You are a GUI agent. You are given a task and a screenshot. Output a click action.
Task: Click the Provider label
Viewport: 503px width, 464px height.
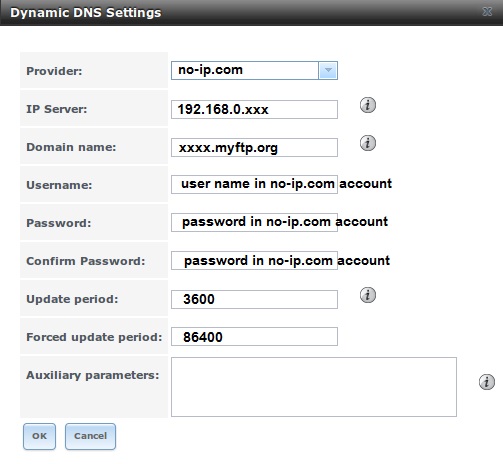click(x=54, y=71)
